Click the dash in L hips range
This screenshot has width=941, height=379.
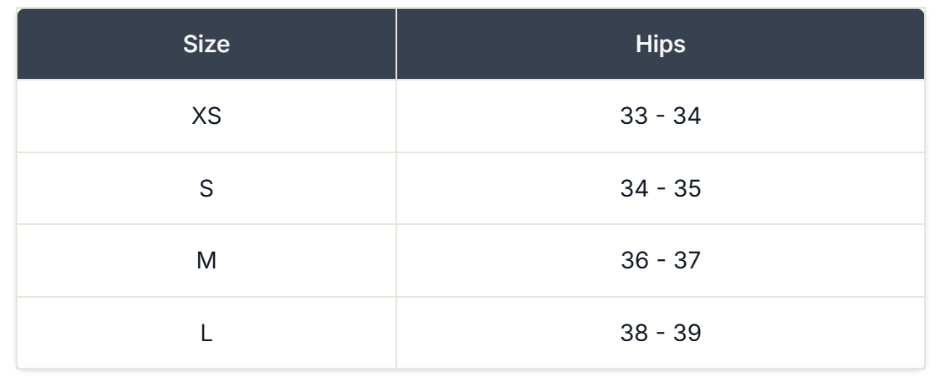(661, 334)
